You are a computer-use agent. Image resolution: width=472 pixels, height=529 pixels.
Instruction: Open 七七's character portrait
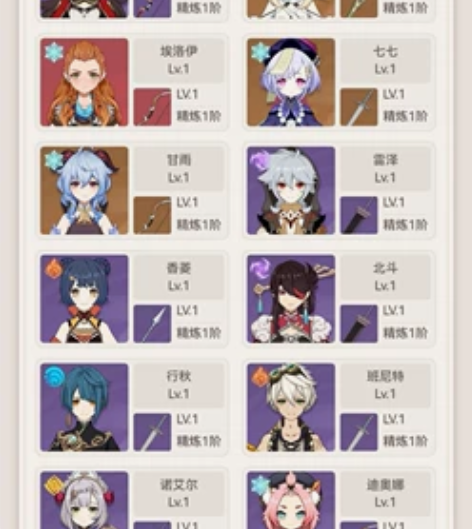(x=291, y=82)
